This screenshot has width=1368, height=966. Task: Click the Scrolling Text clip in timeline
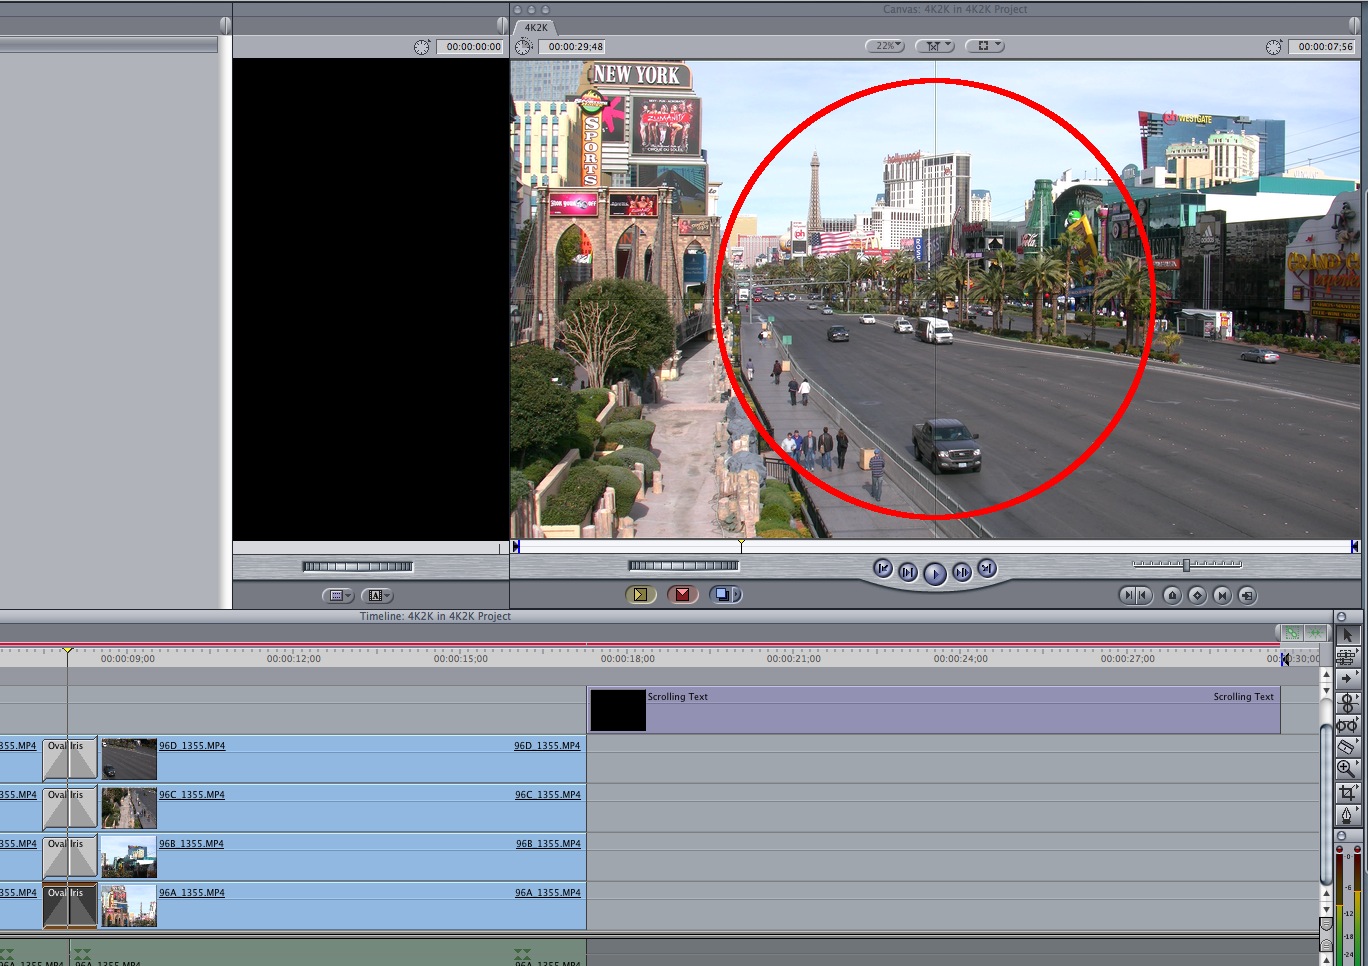pyautogui.click(x=933, y=710)
